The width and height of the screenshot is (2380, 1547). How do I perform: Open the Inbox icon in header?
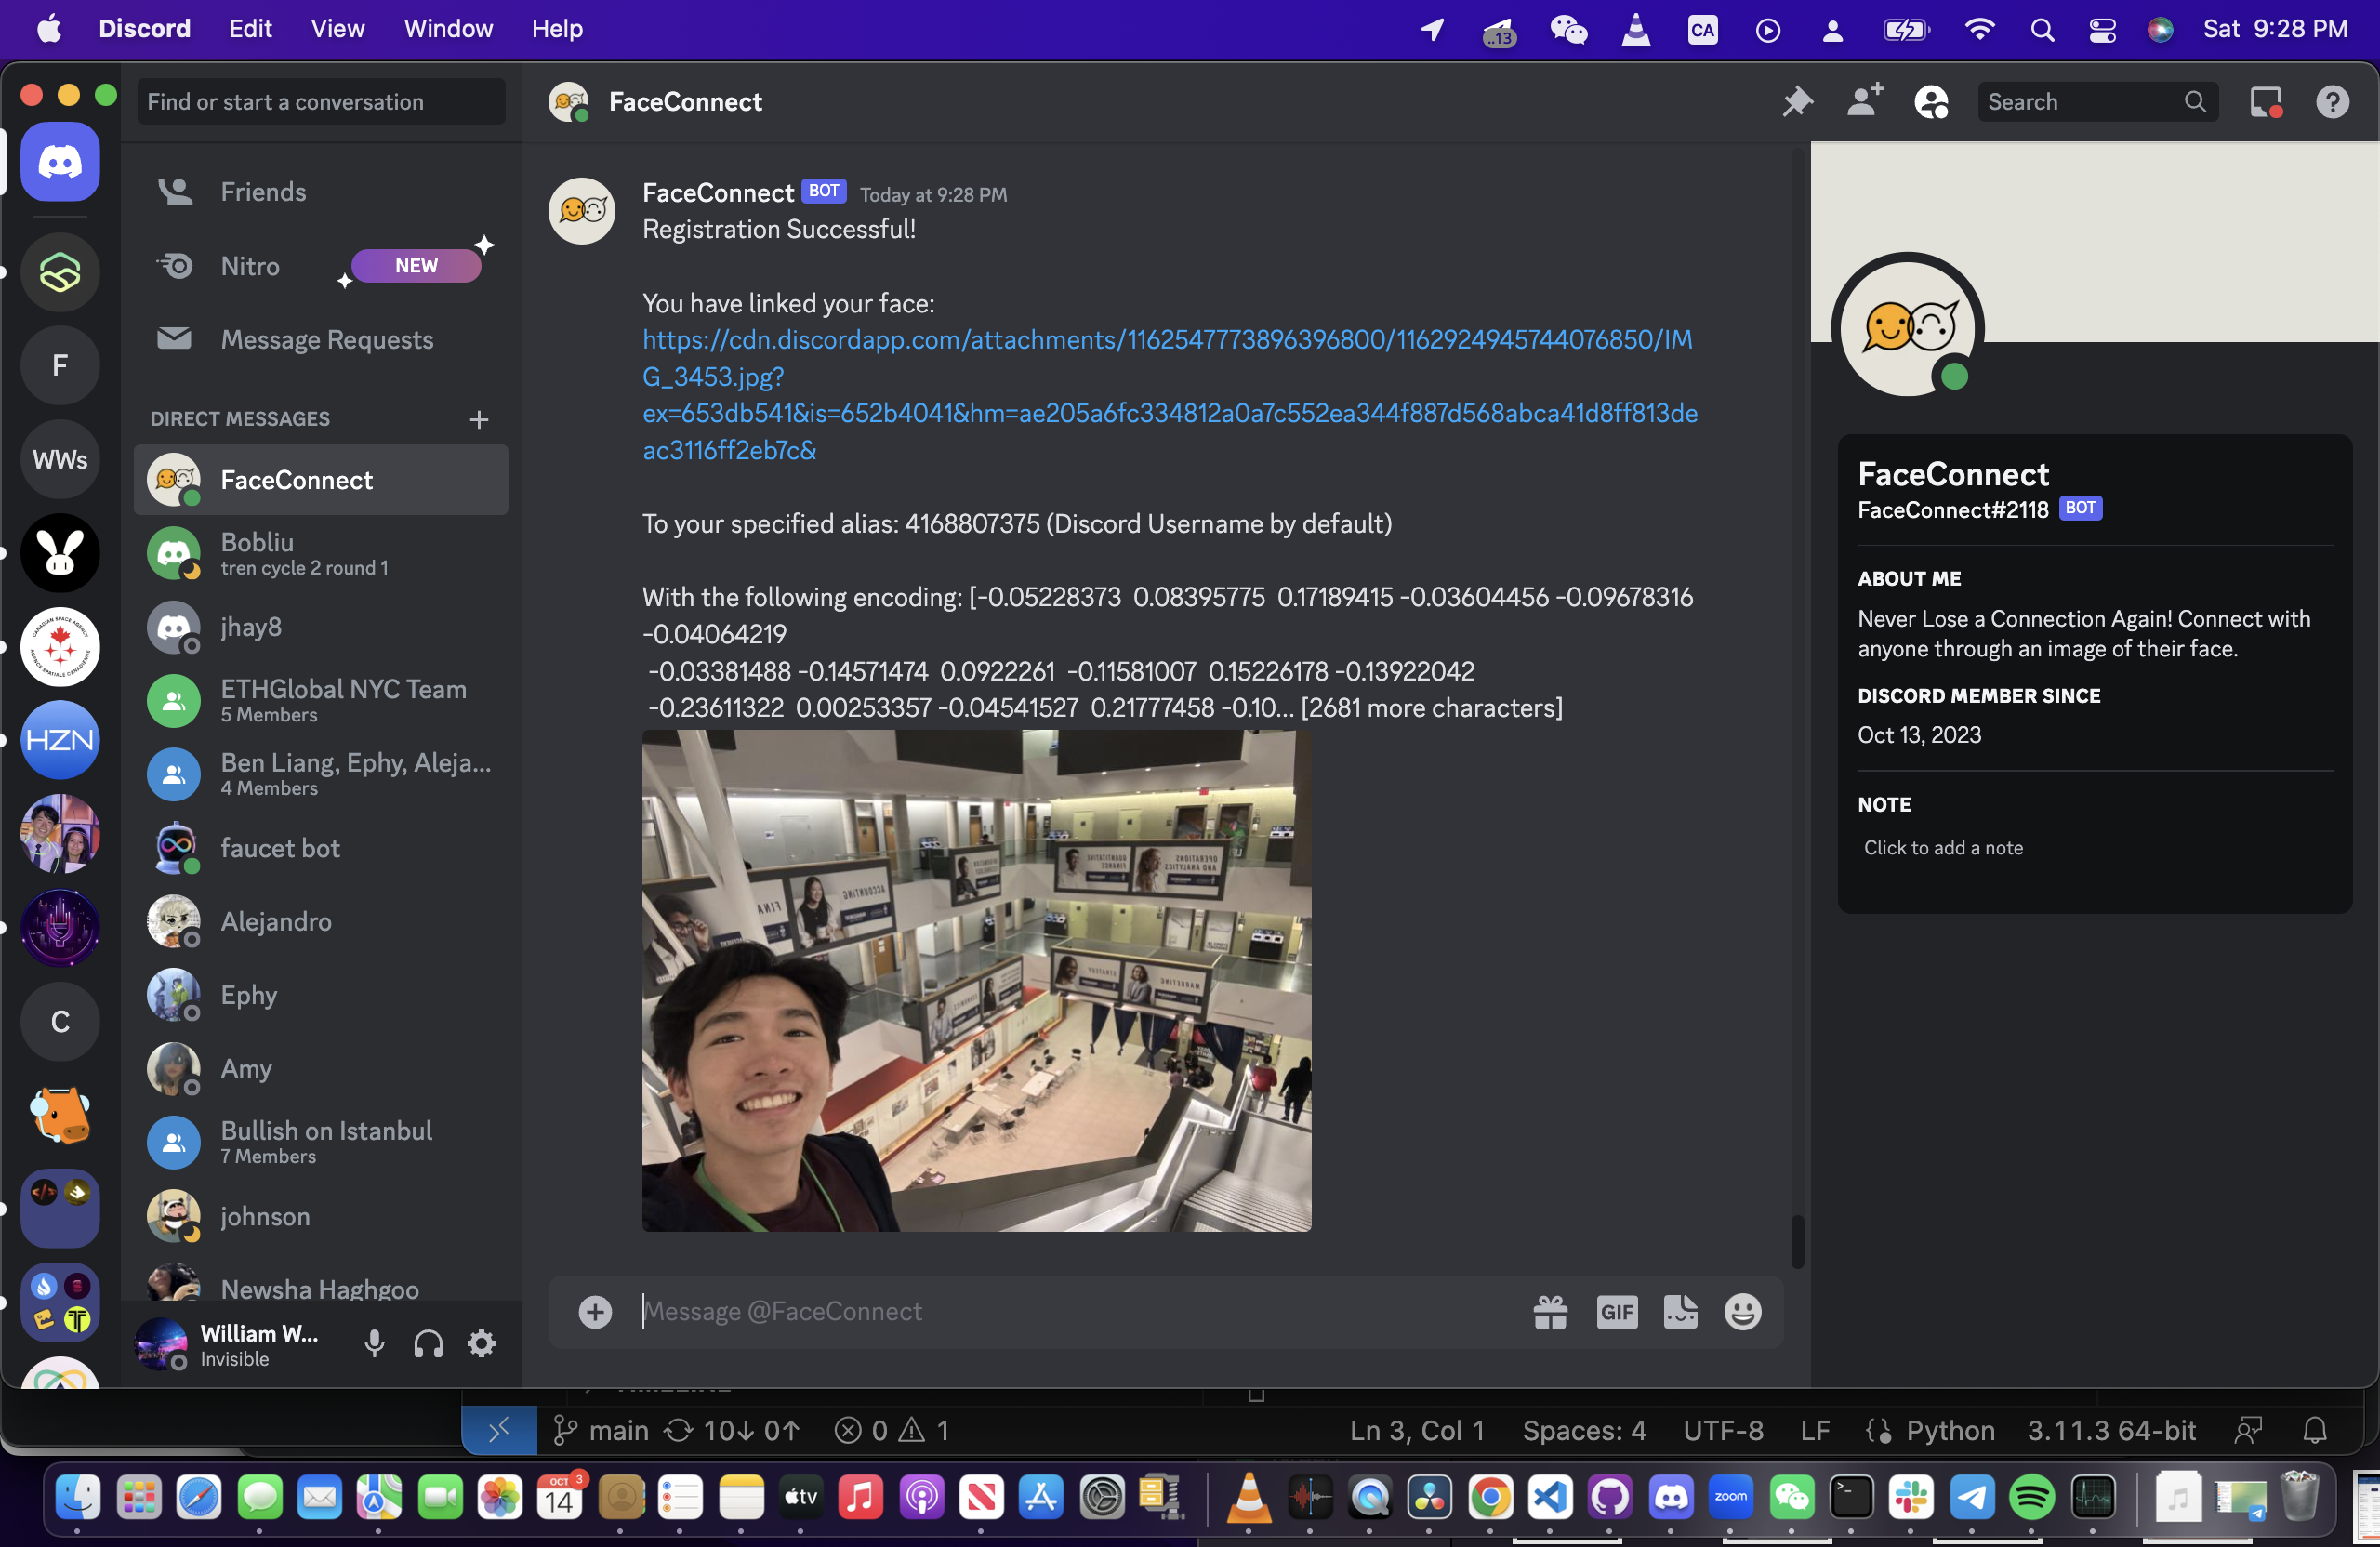tap(2265, 102)
